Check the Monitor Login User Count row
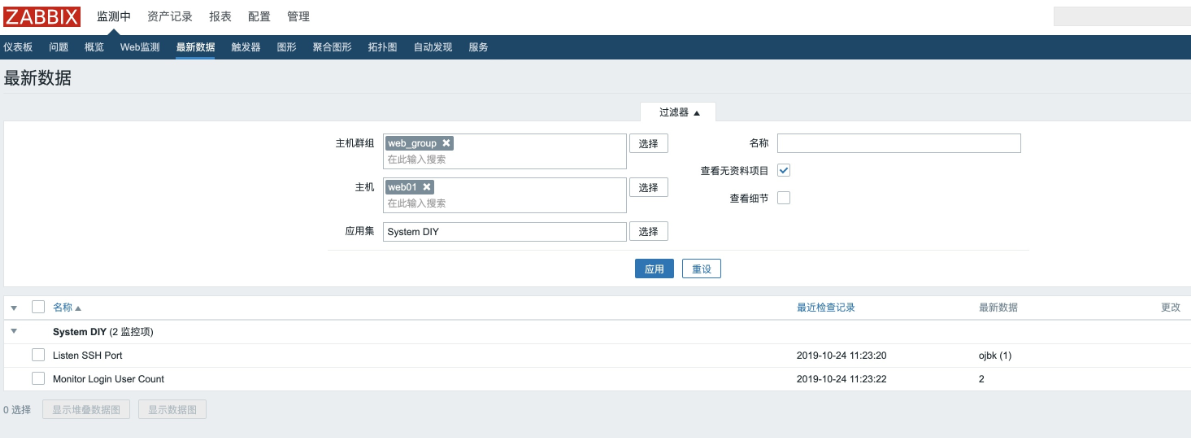 click(38, 379)
